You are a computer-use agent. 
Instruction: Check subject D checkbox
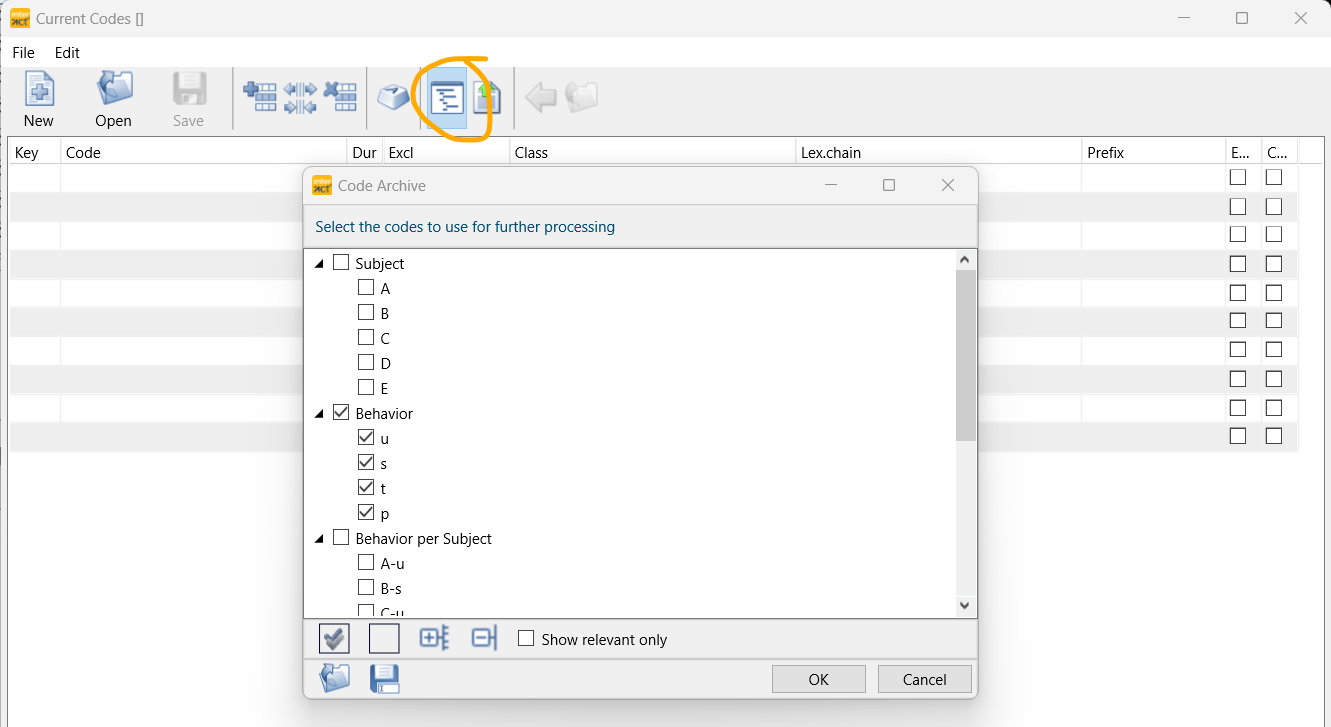pos(366,363)
